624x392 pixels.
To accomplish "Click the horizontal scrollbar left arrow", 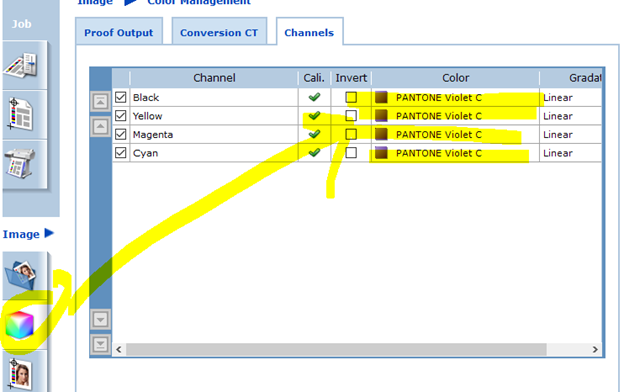I will 119,349.
